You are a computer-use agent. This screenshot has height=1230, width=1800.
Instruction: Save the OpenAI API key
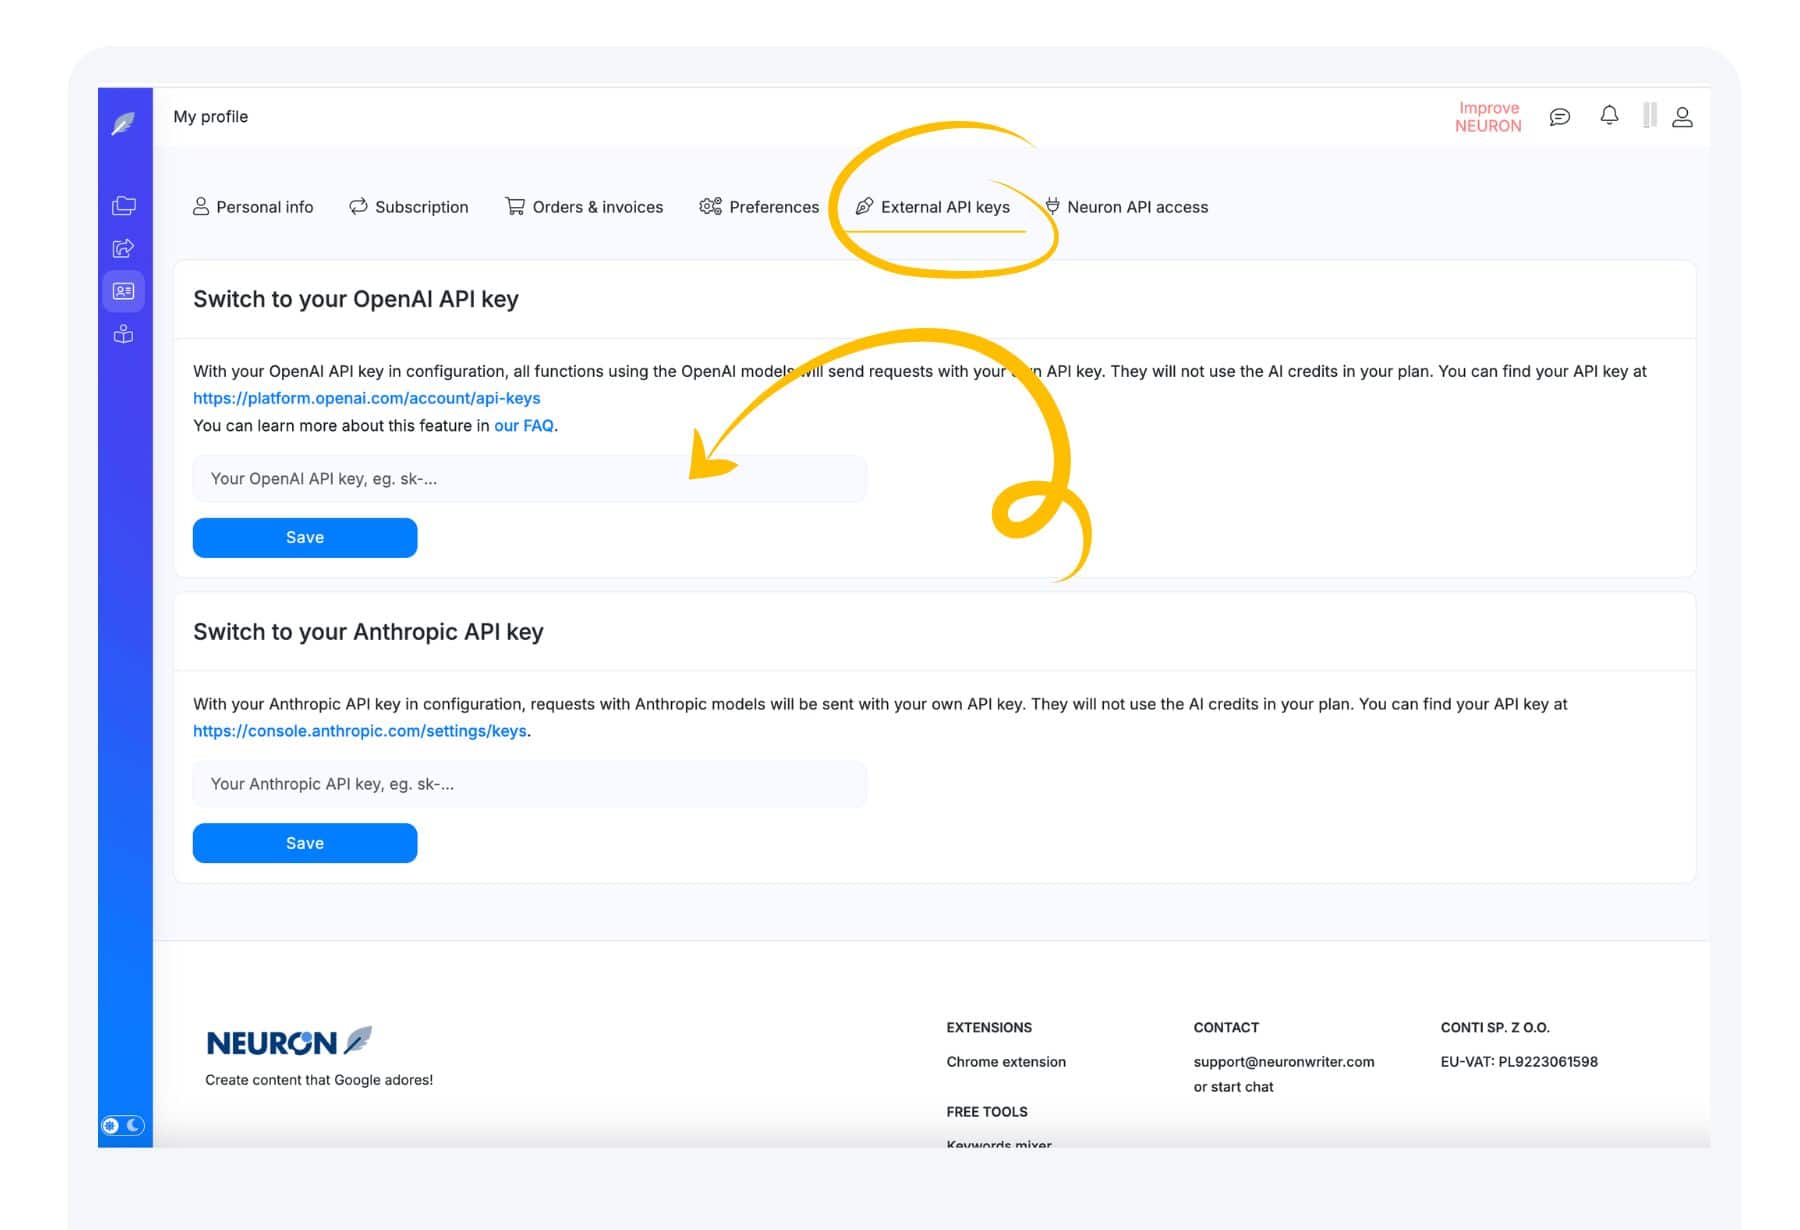(x=305, y=538)
